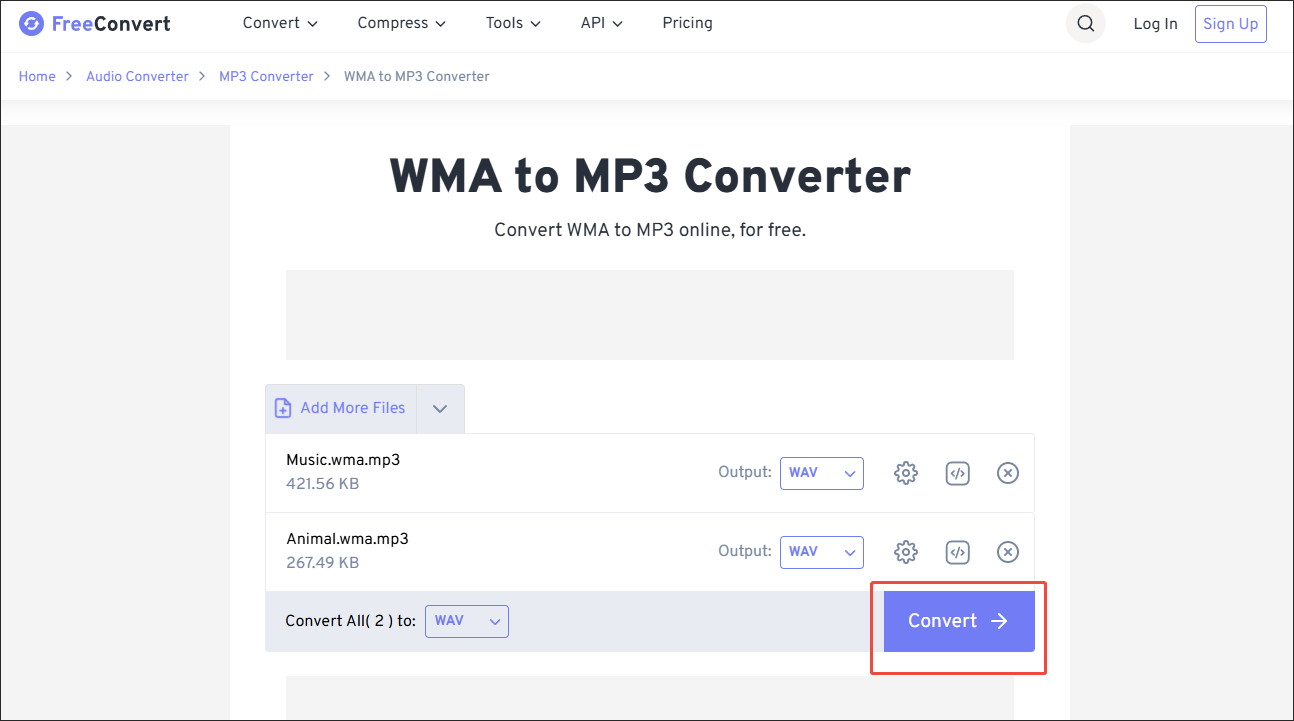Open the Convert menu

click(279, 23)
